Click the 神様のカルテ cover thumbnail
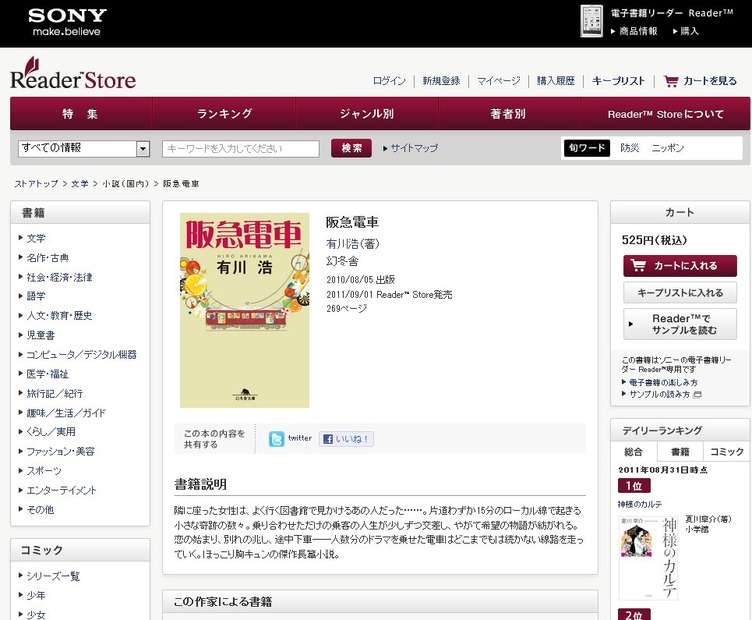 (648, 558)
